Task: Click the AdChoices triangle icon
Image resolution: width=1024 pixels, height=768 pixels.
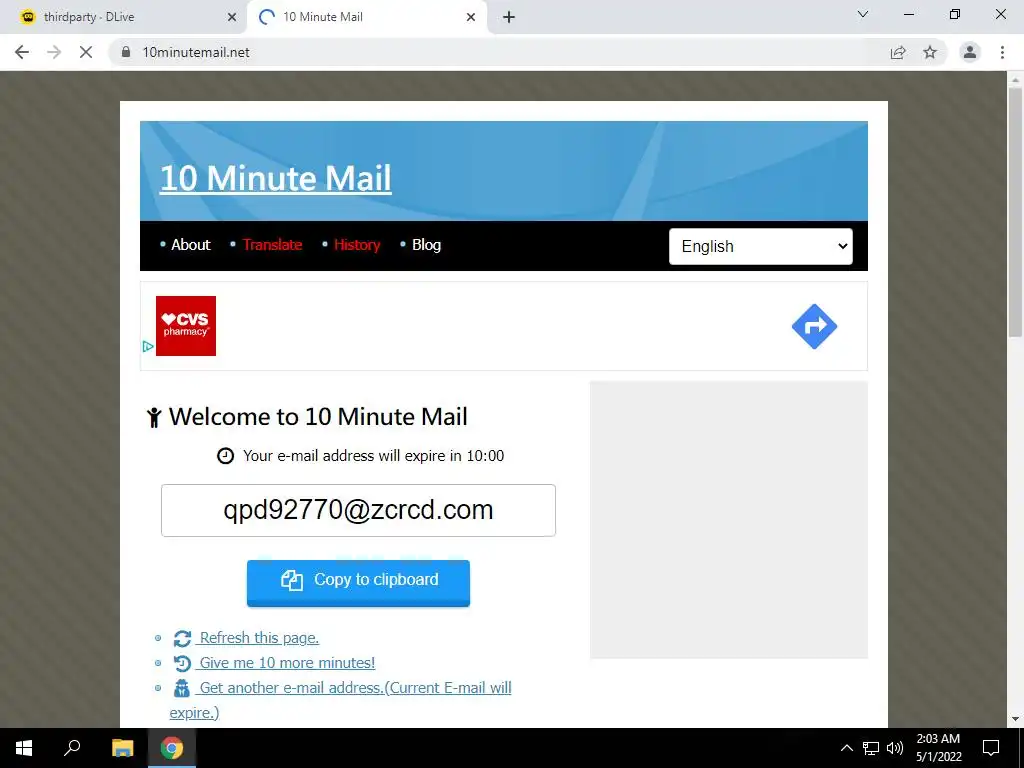Action: 148,347
